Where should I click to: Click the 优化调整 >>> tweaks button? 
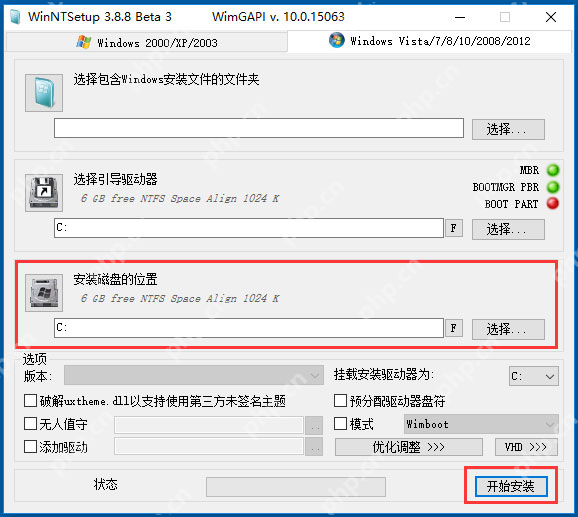coord(408,447)
